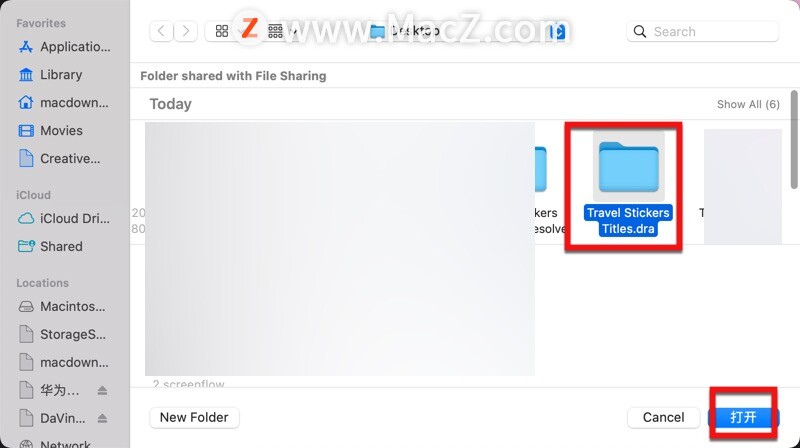Click the New Folder button
800x448 pixels.
(x=194, y=417)
